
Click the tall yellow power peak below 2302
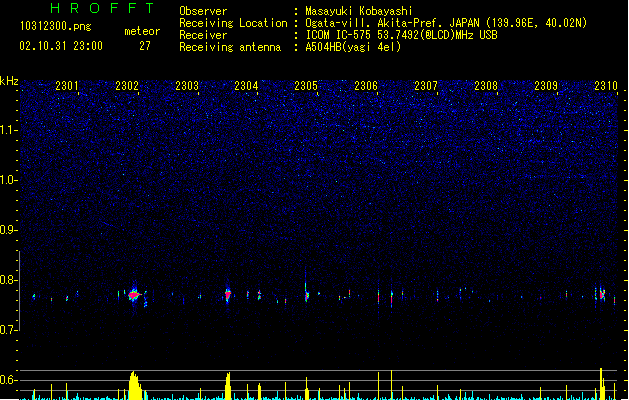[135, 385]
